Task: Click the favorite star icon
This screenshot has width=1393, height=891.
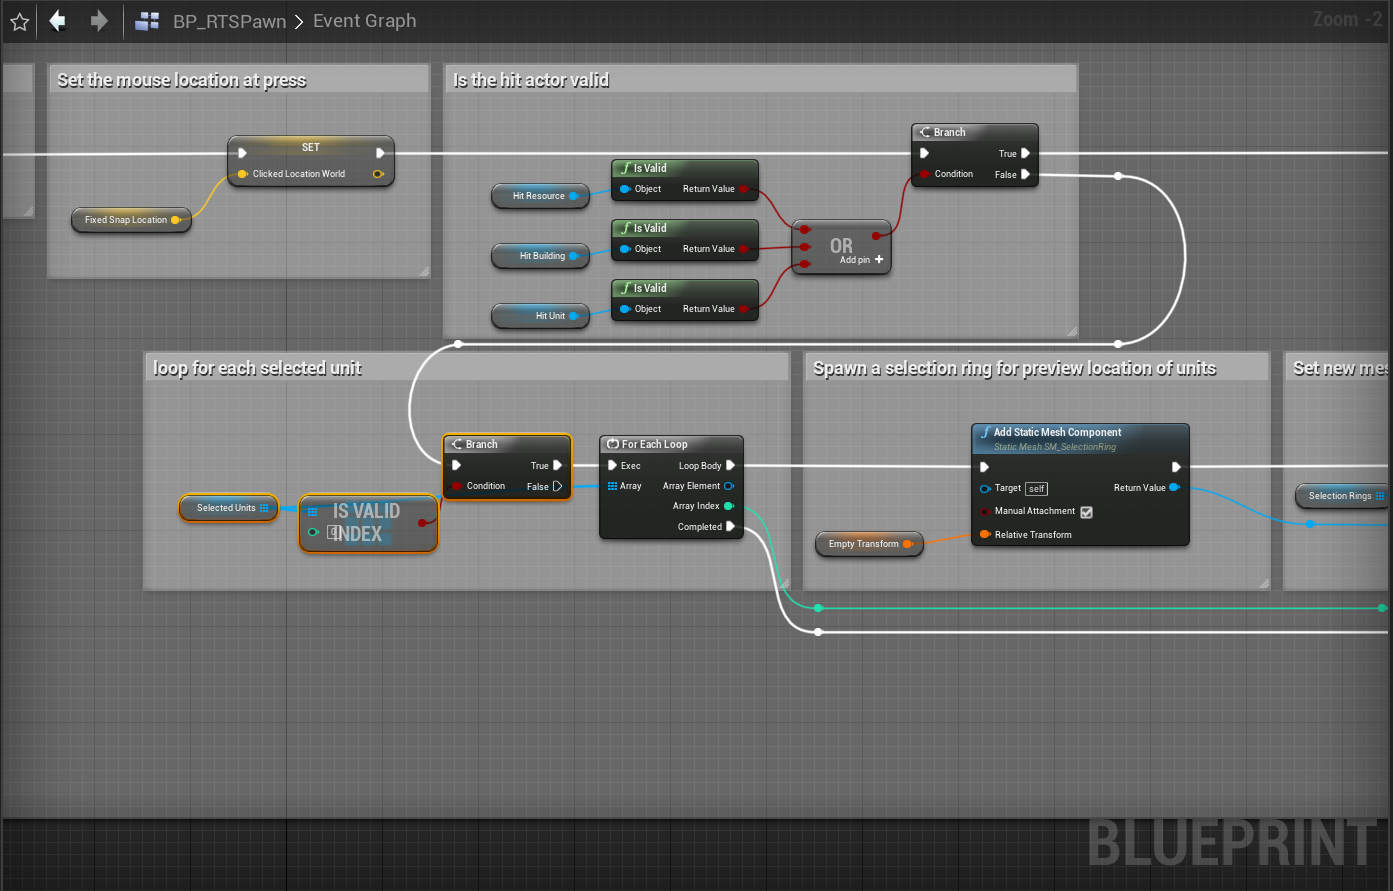Action: (19, 21)
